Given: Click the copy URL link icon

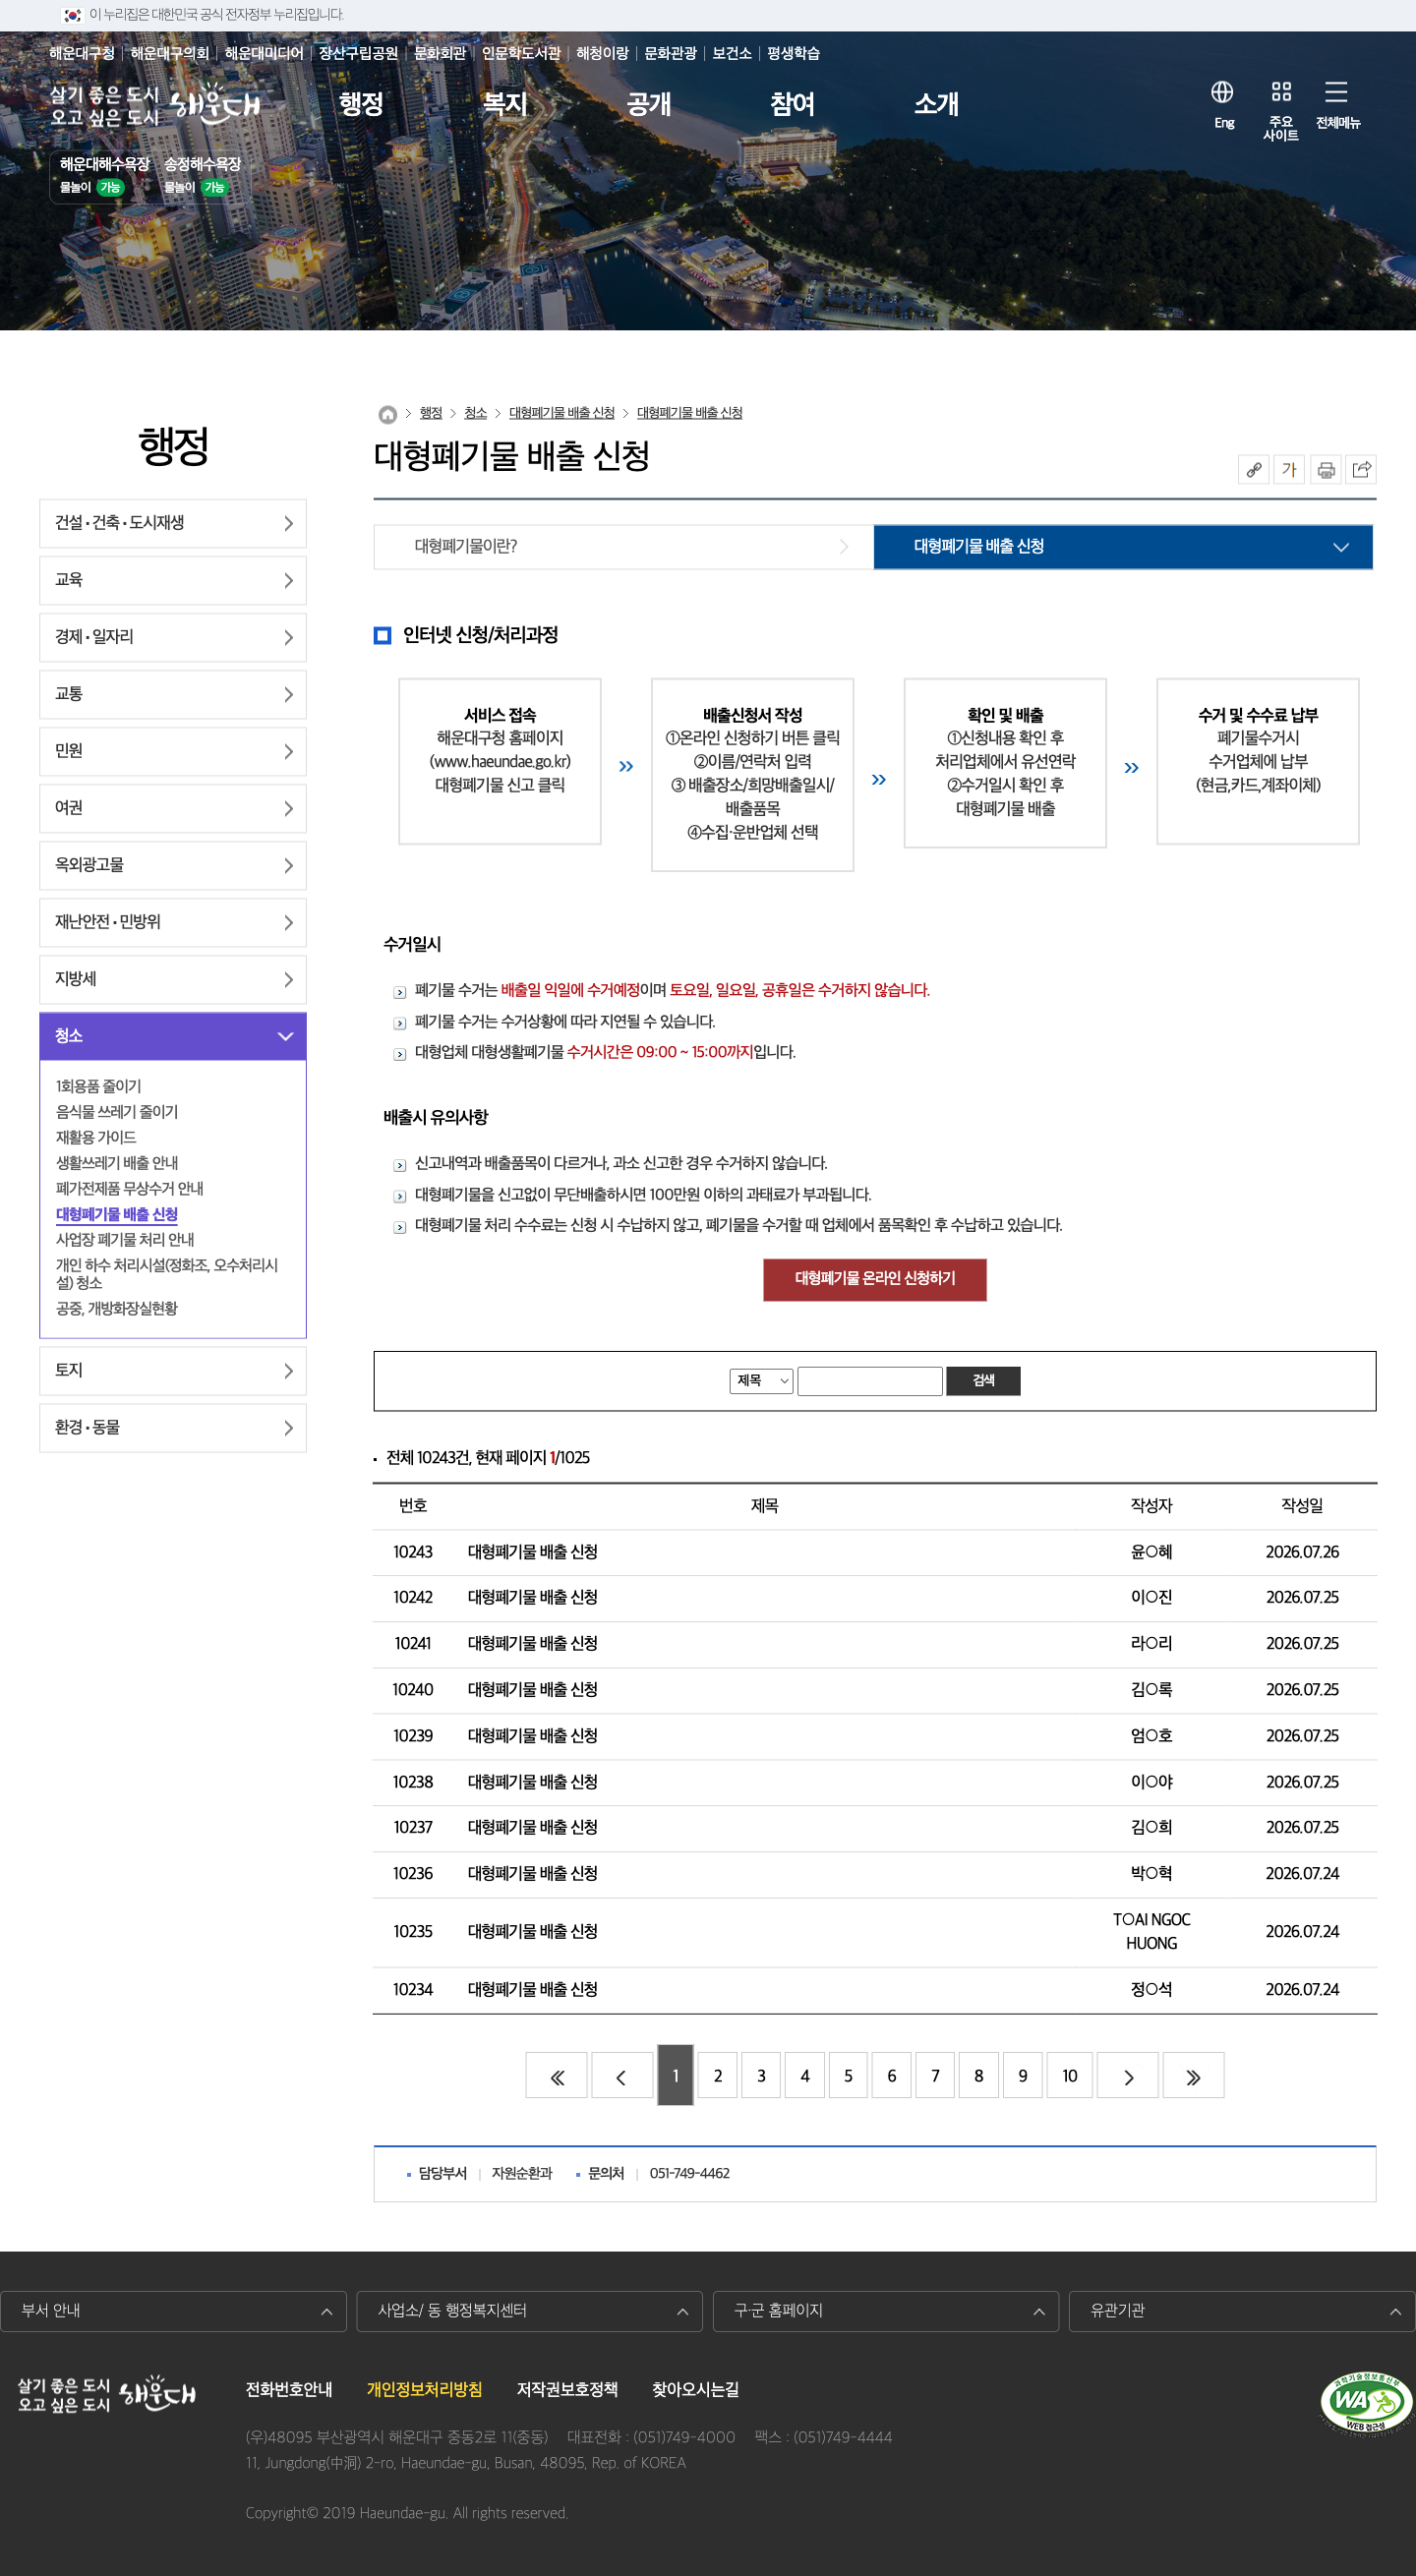Looking at the screenshot, I should click(x=1254, y=470).
